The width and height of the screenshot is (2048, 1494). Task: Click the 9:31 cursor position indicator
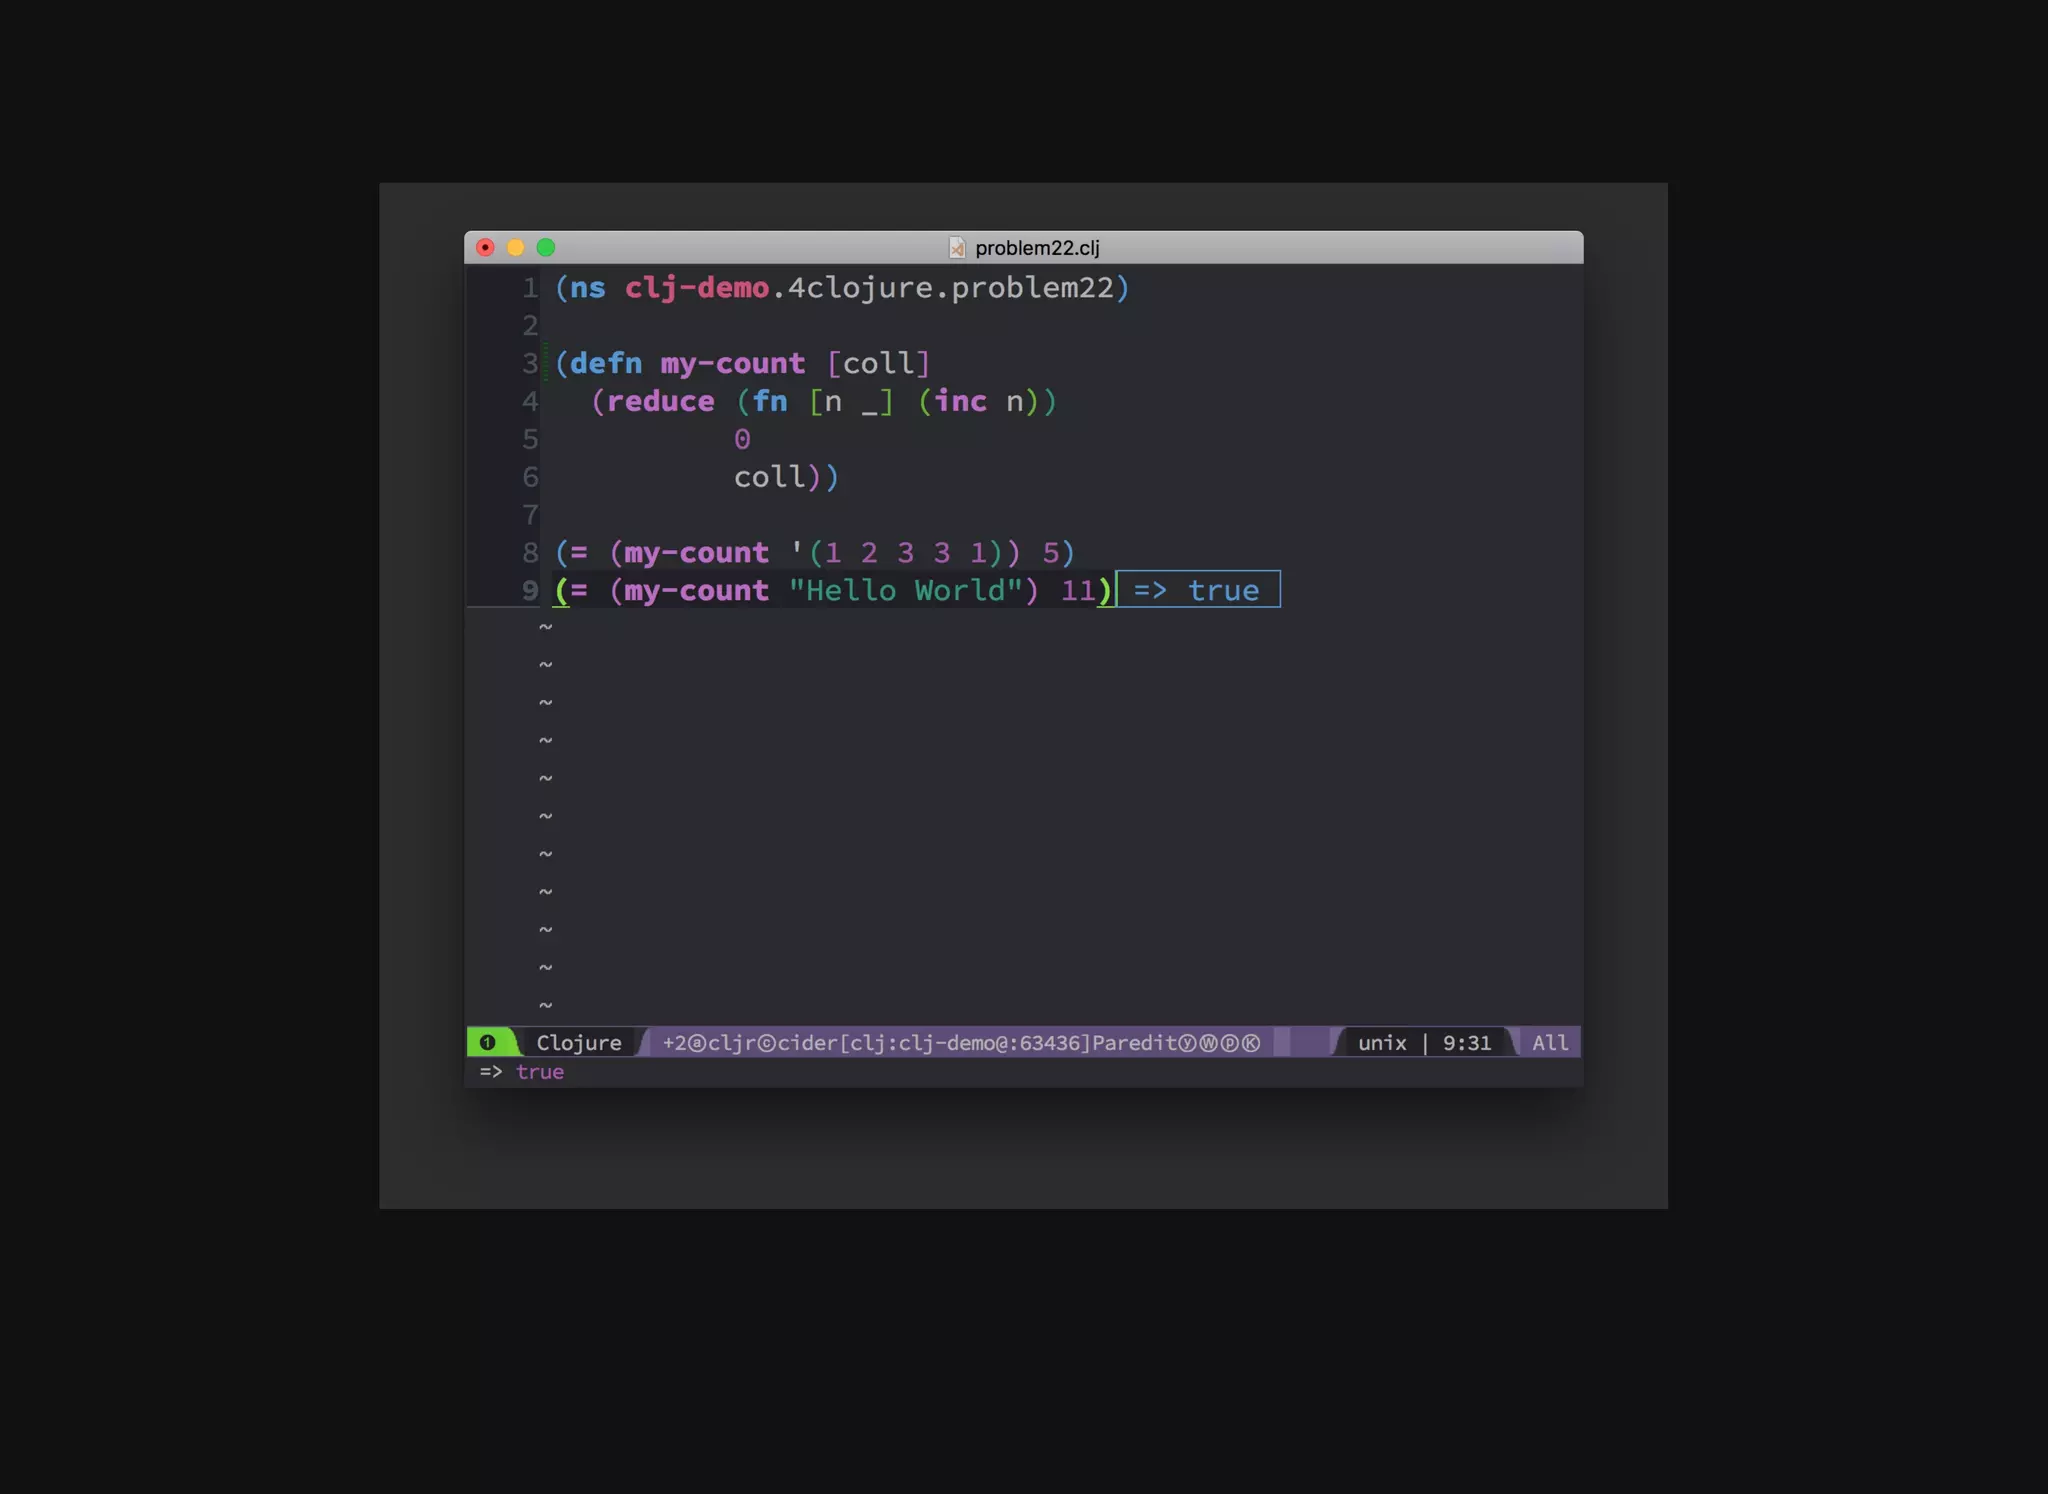click(1466, 1042)
